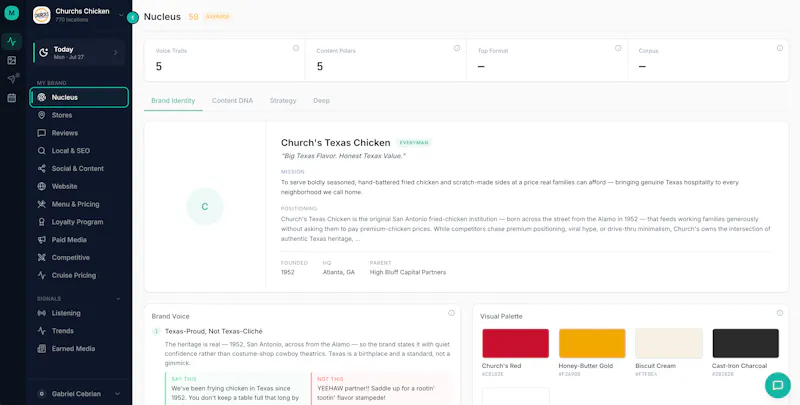Open Paid Media section

79,240
